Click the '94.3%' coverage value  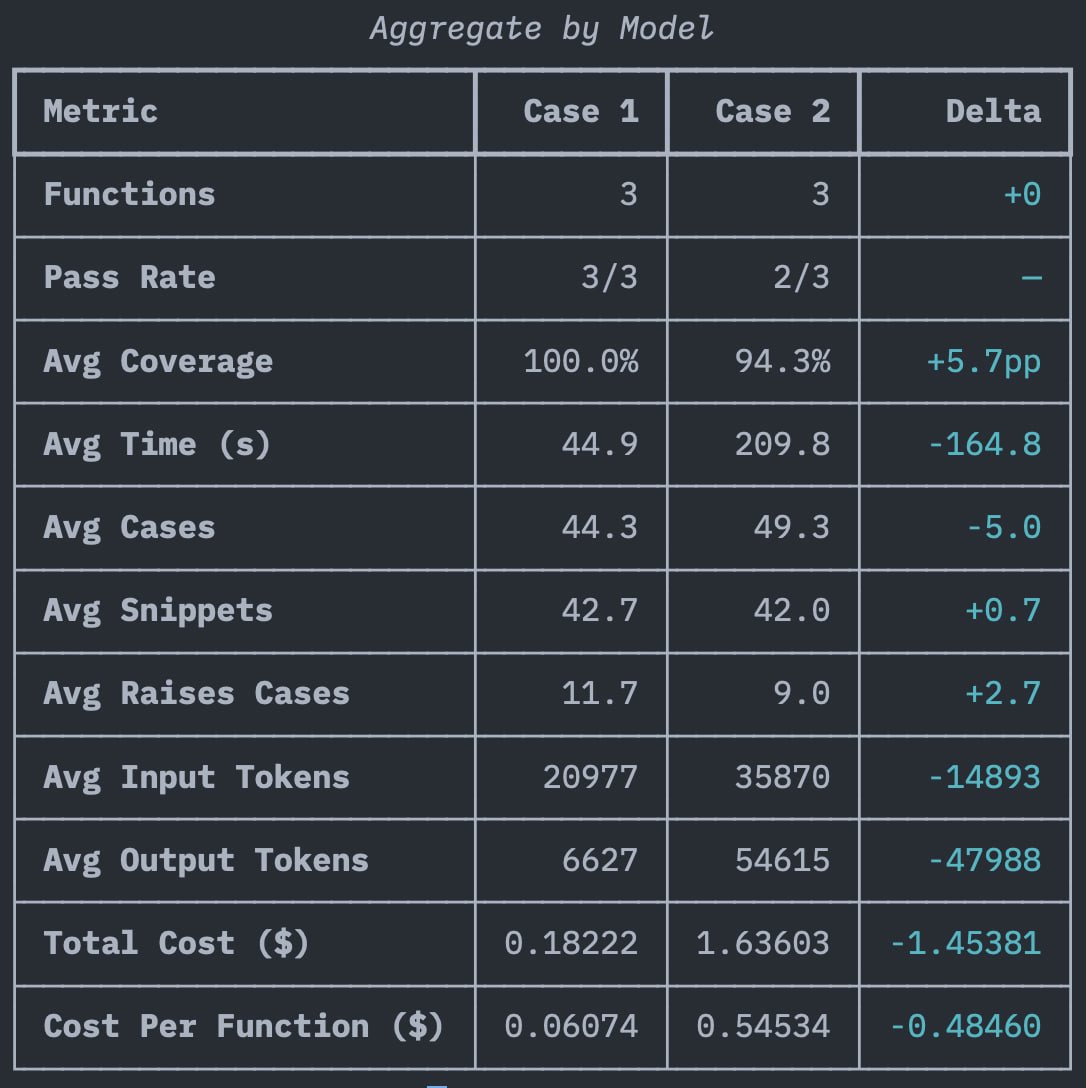(x=783, y=361)
